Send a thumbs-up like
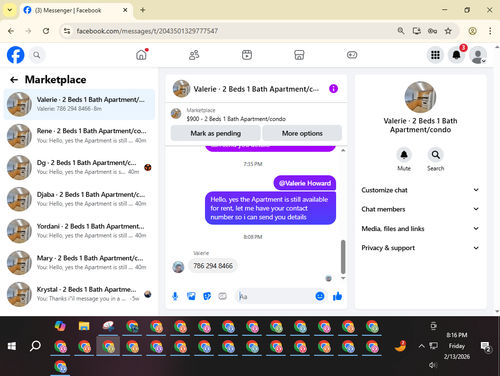 tap(337, 296)
